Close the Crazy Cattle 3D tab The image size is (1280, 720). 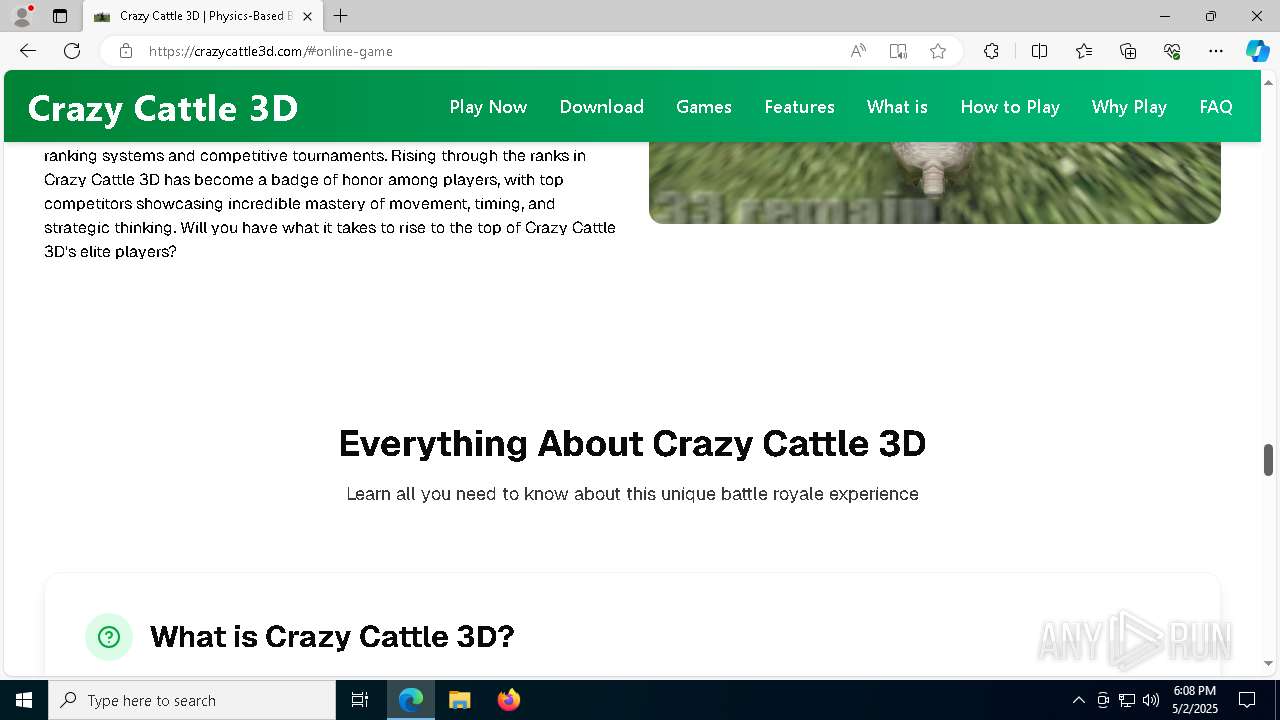[307, 16]
